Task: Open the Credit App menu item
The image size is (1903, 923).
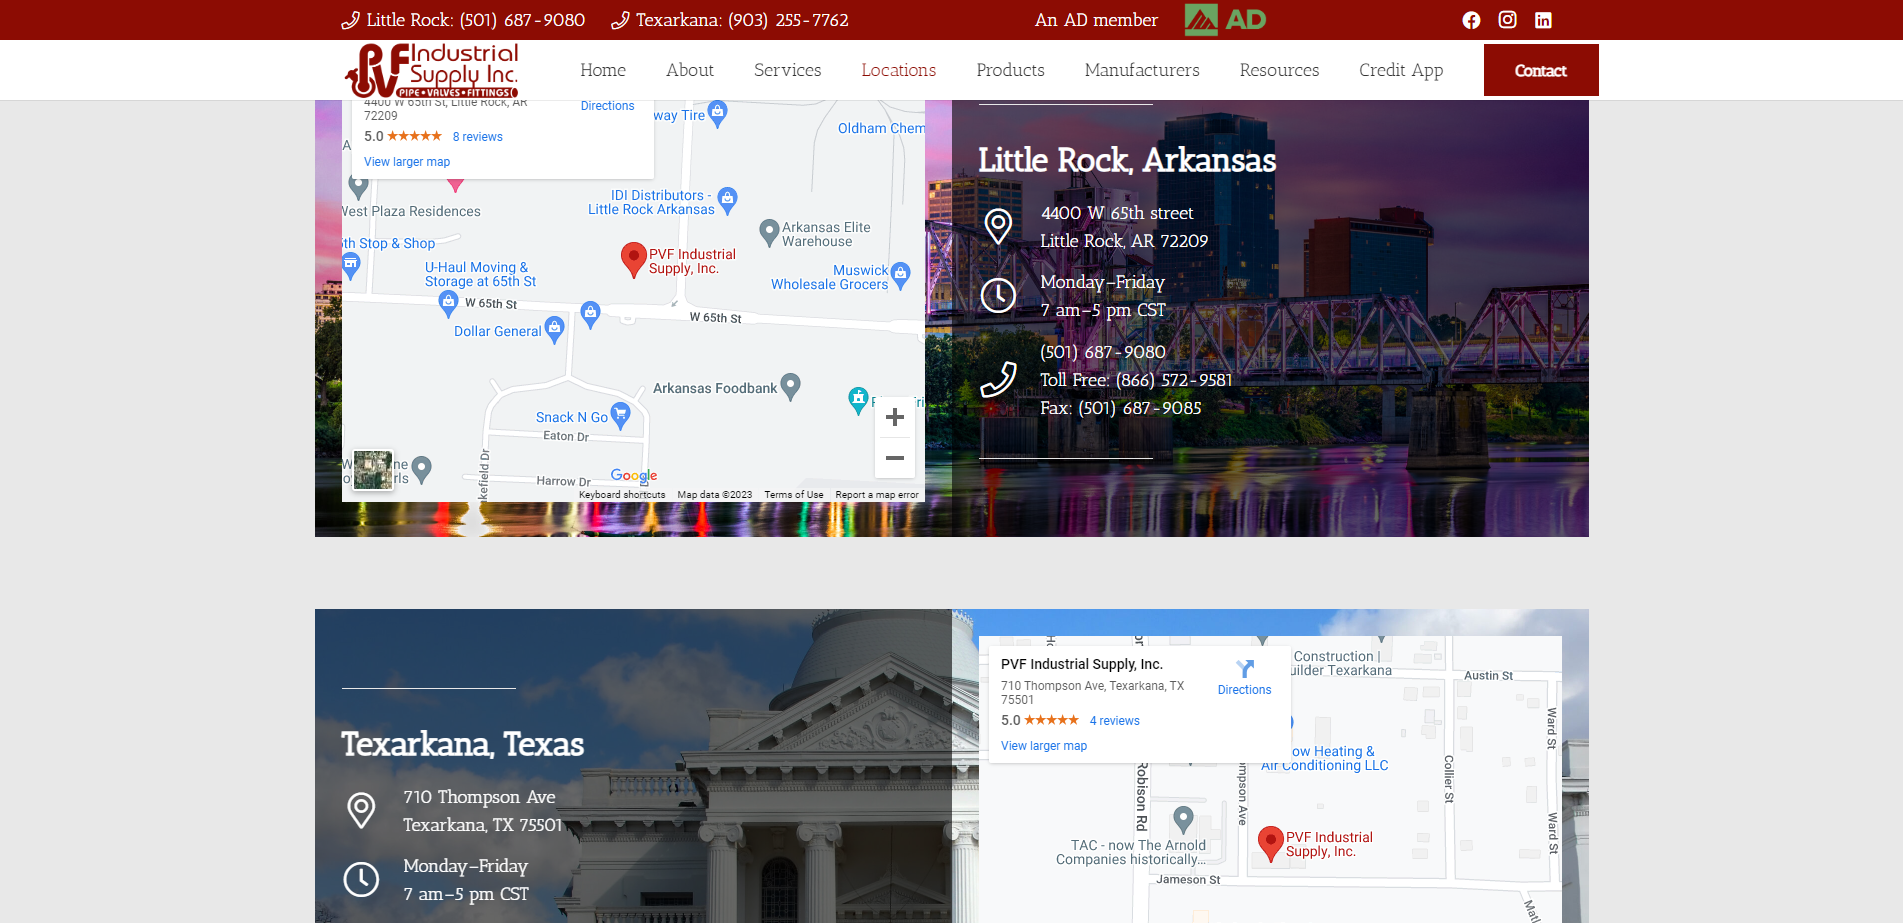Action: tap(1401, 70)
